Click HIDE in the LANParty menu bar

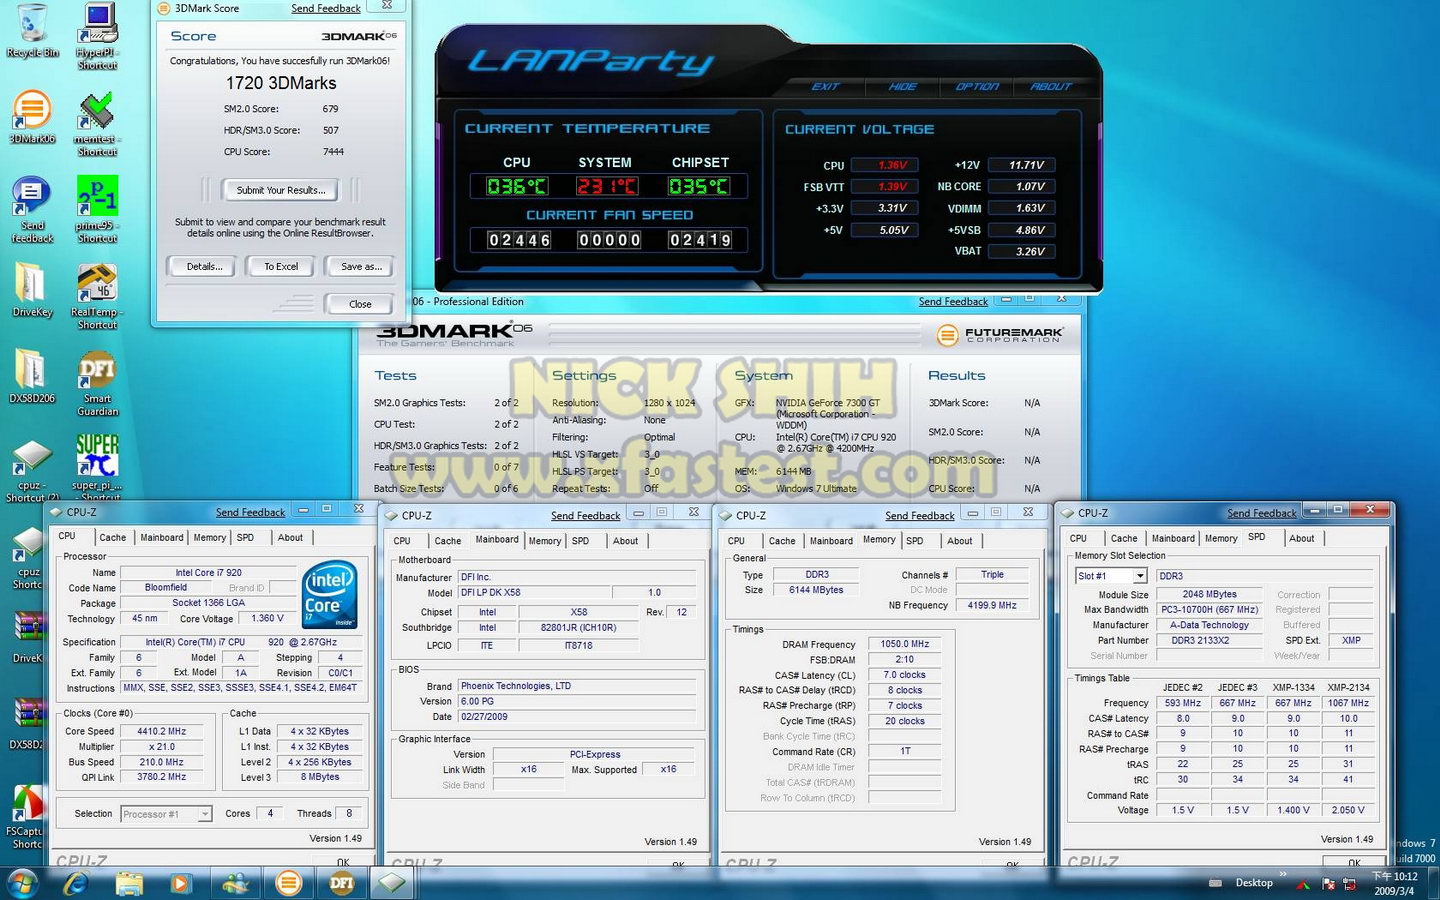(902, 87)
